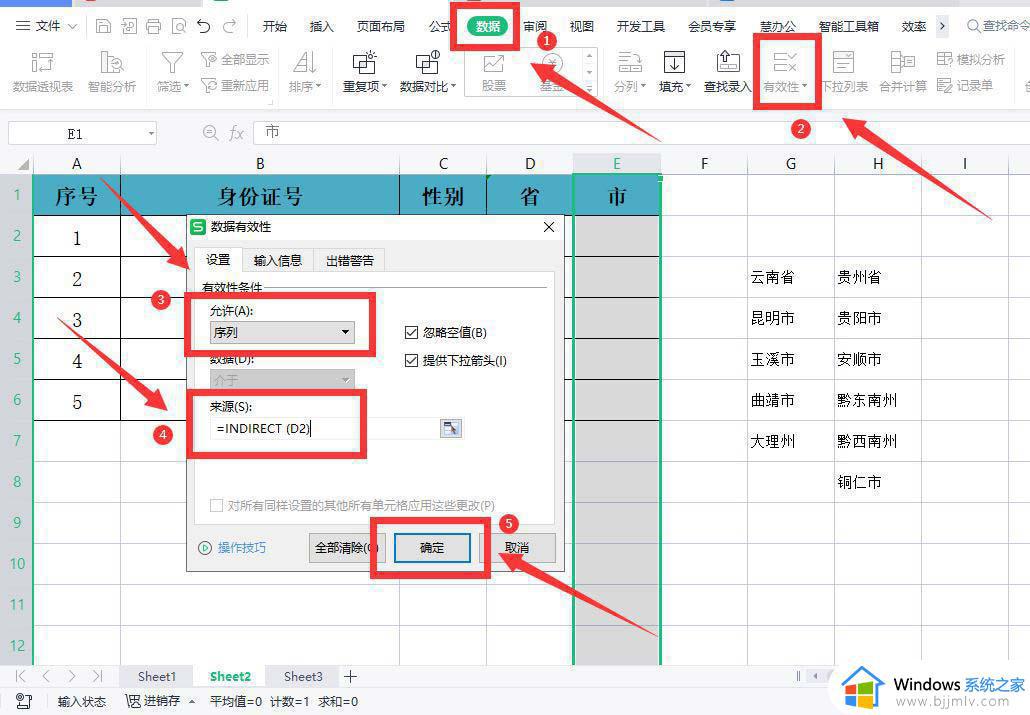Click the Redo arrow icon
This screenshot has height=715, width=1030.
pos(230,26)
